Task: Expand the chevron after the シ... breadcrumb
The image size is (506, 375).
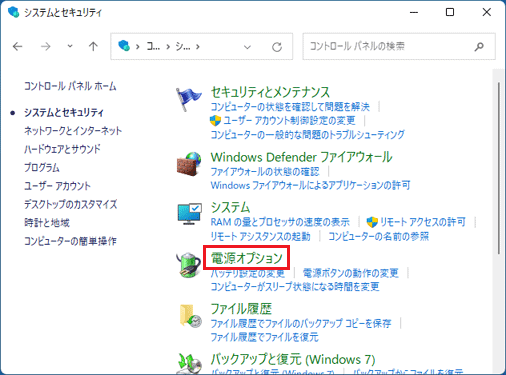Action: (198, 47)
